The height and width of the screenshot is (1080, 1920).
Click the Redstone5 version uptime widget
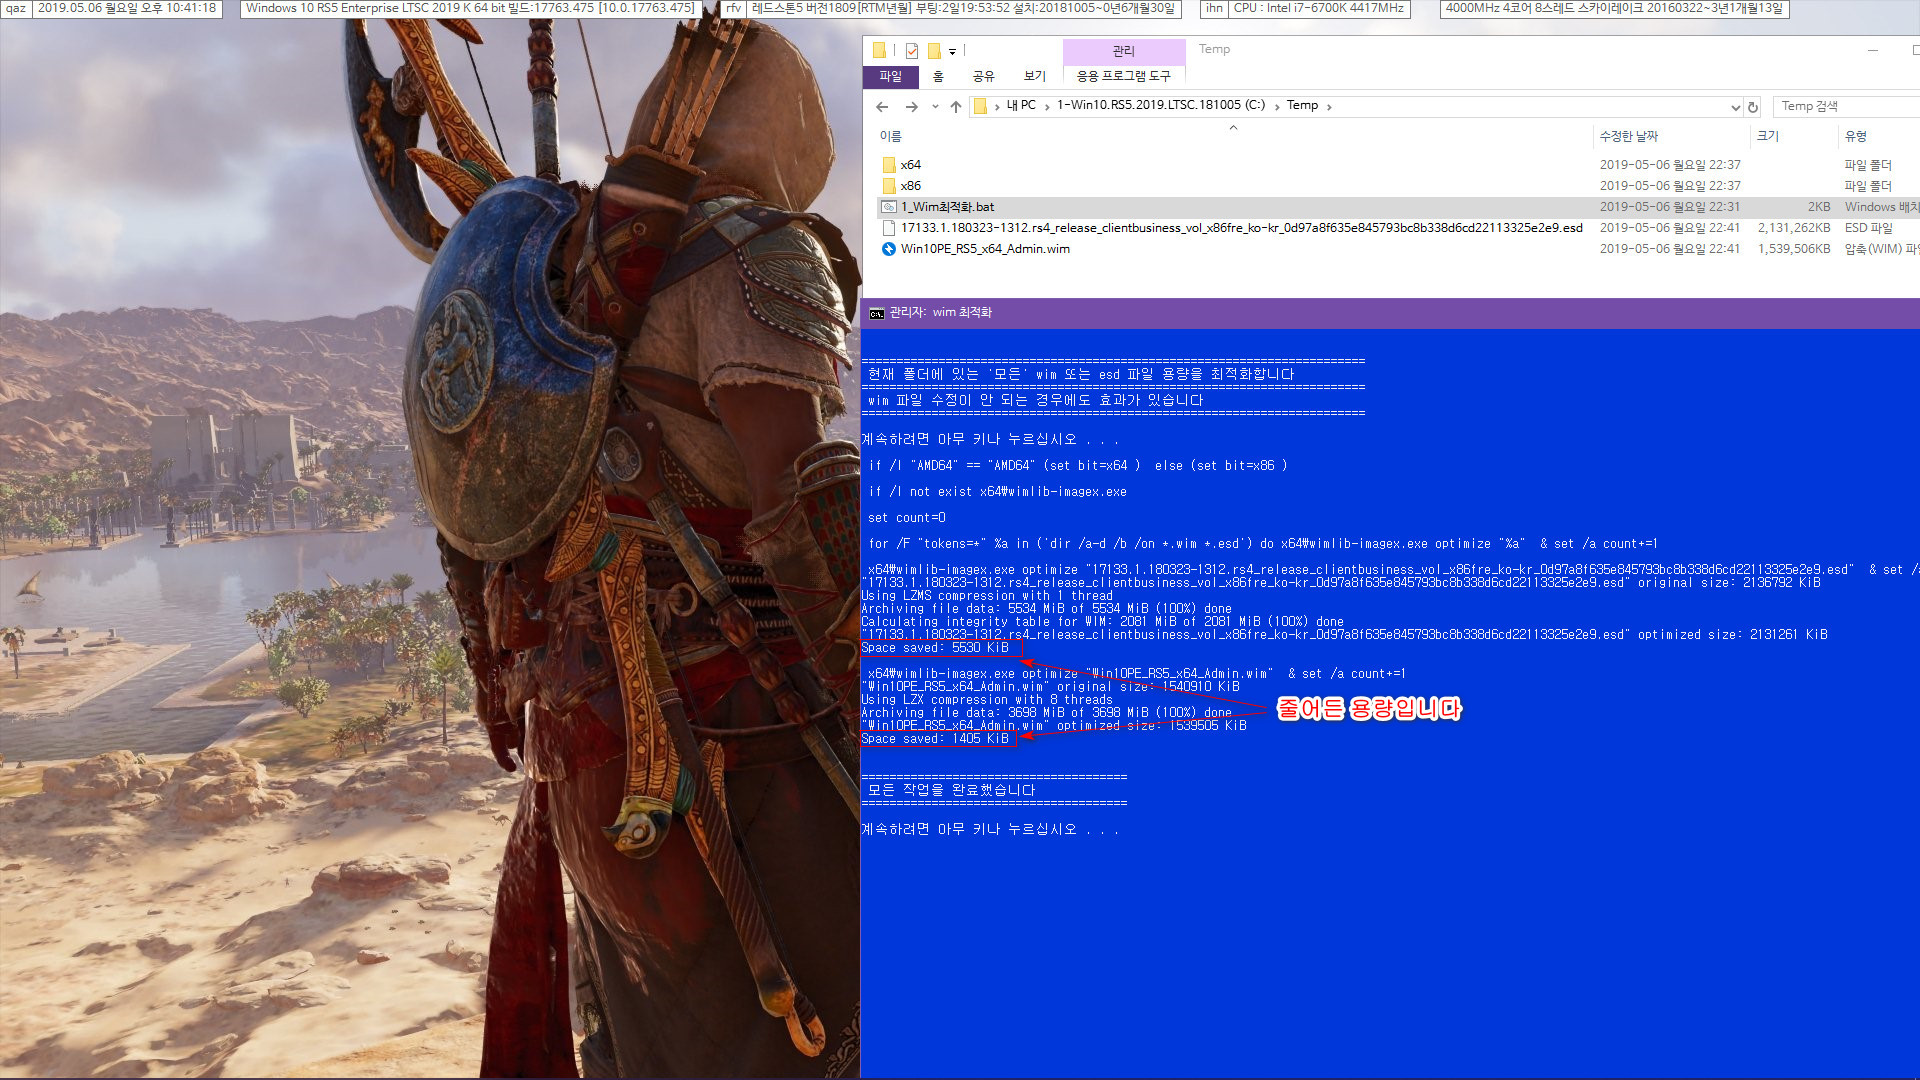[965, 8]
